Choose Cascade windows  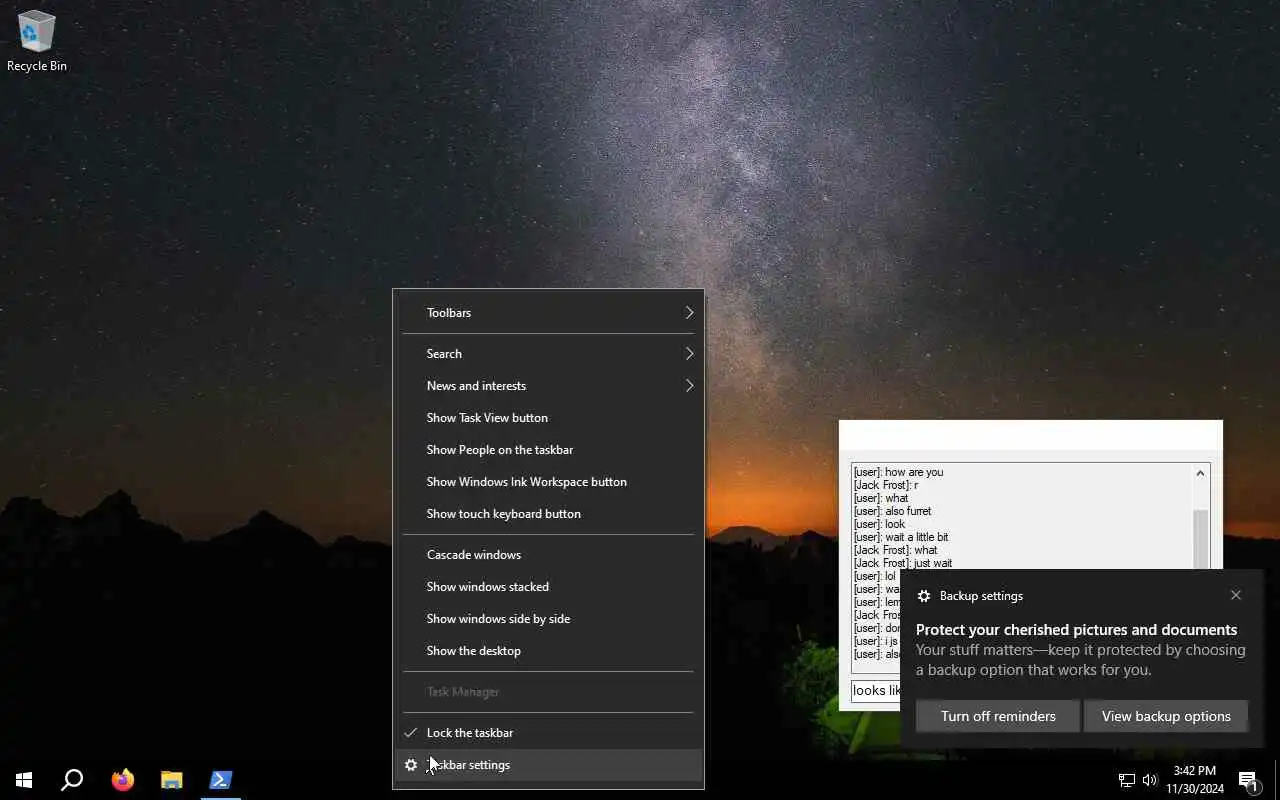coord(548,555)
